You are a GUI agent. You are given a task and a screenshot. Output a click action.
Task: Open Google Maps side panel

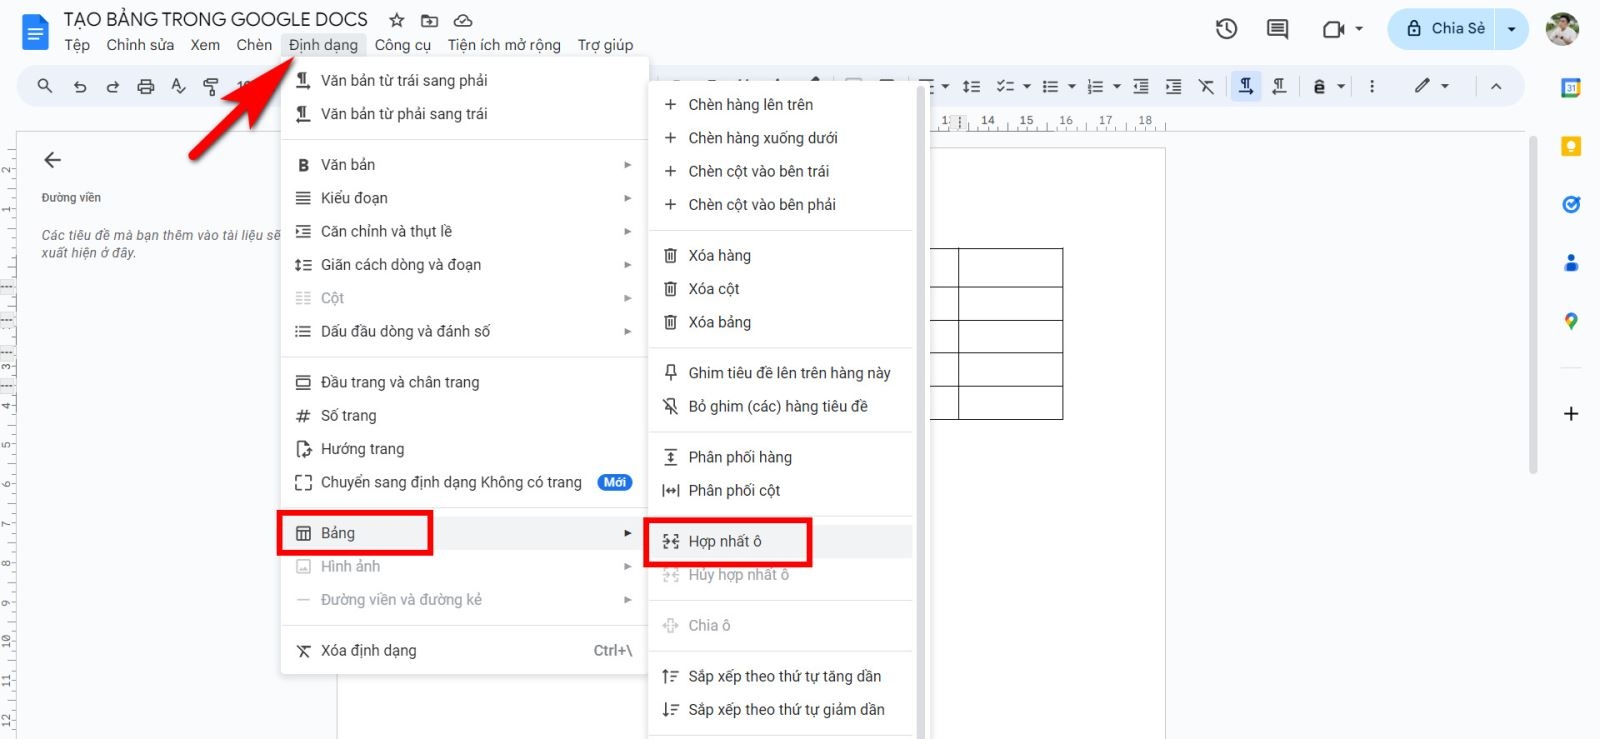1571,321
